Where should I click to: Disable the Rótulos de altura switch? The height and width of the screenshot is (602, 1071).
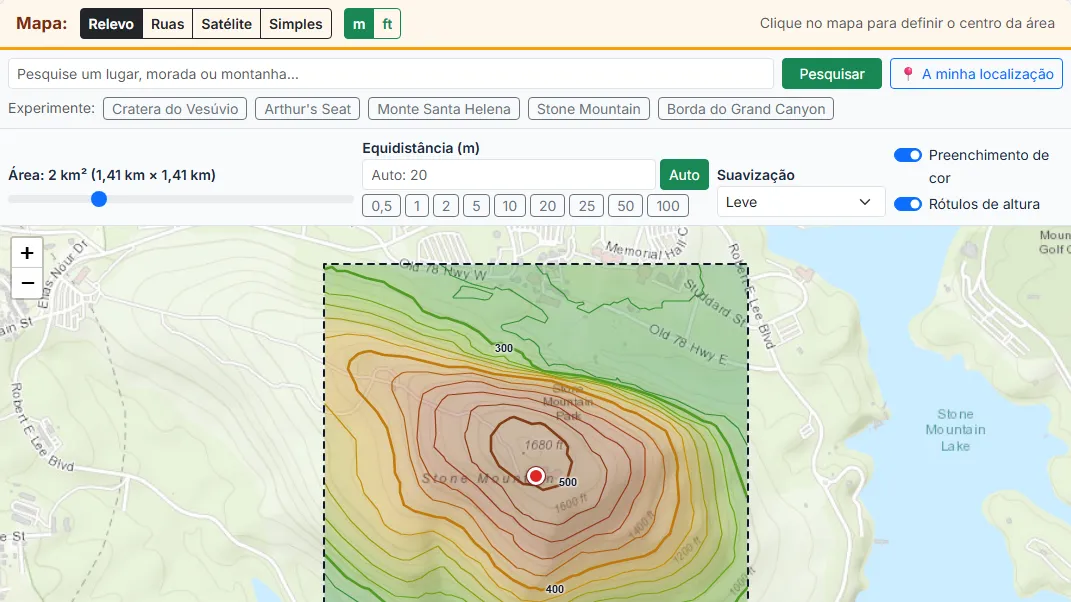(x=908, y=204)
